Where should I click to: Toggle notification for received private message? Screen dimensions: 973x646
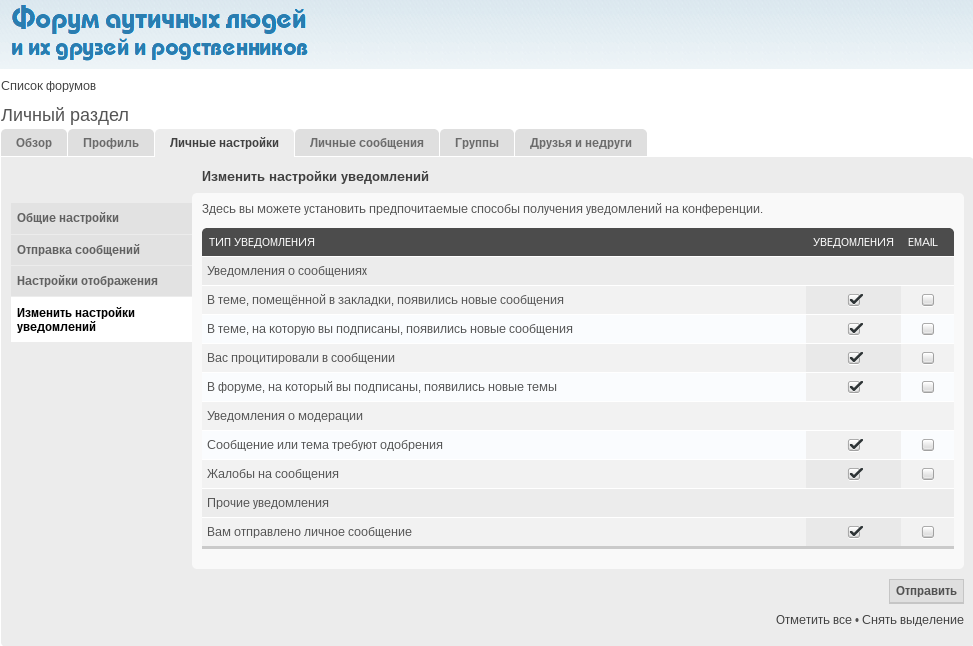tap(854, 532)
